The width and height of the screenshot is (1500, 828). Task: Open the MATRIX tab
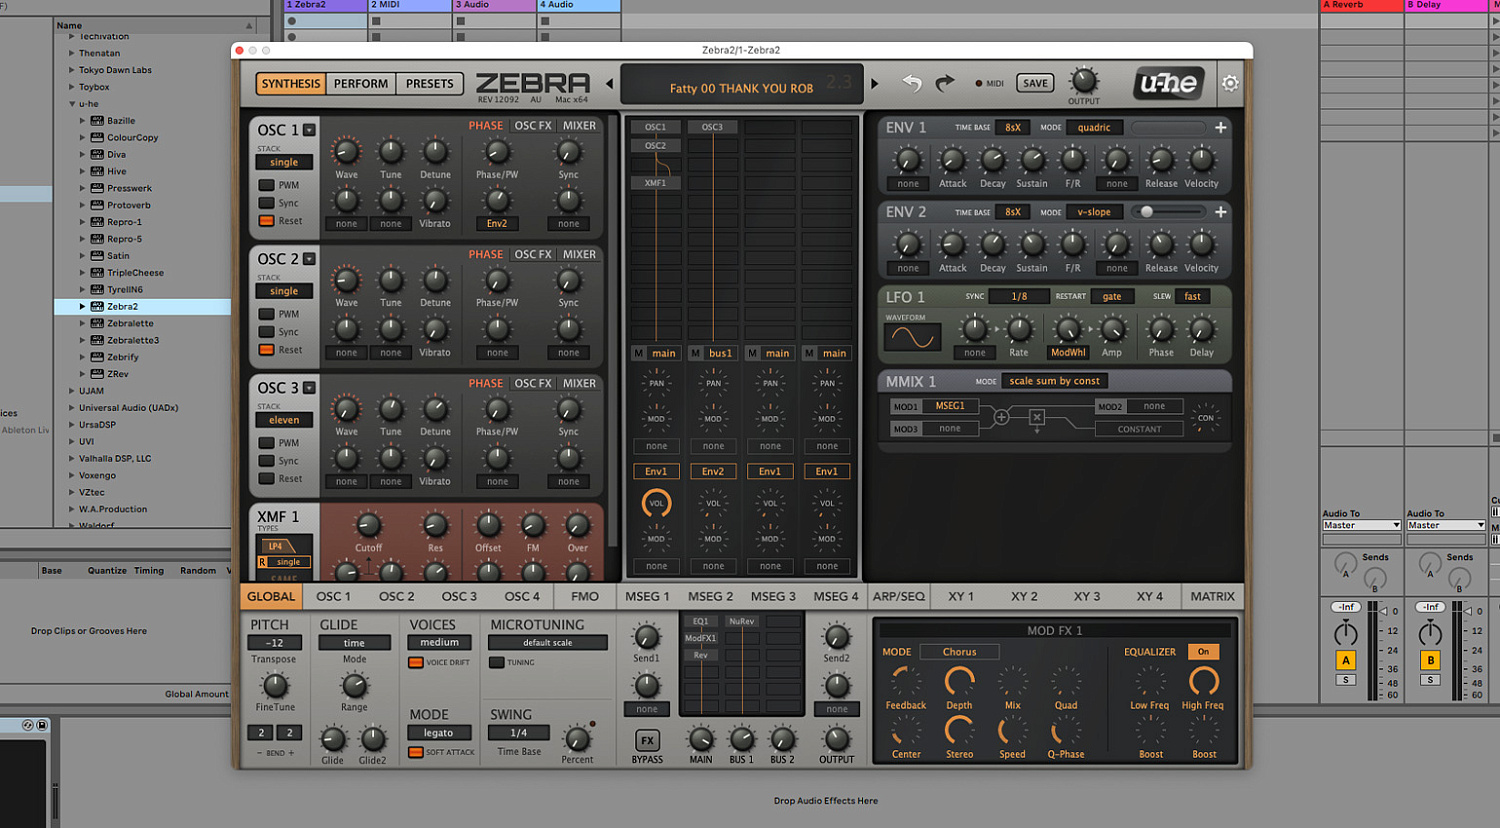1213,596
